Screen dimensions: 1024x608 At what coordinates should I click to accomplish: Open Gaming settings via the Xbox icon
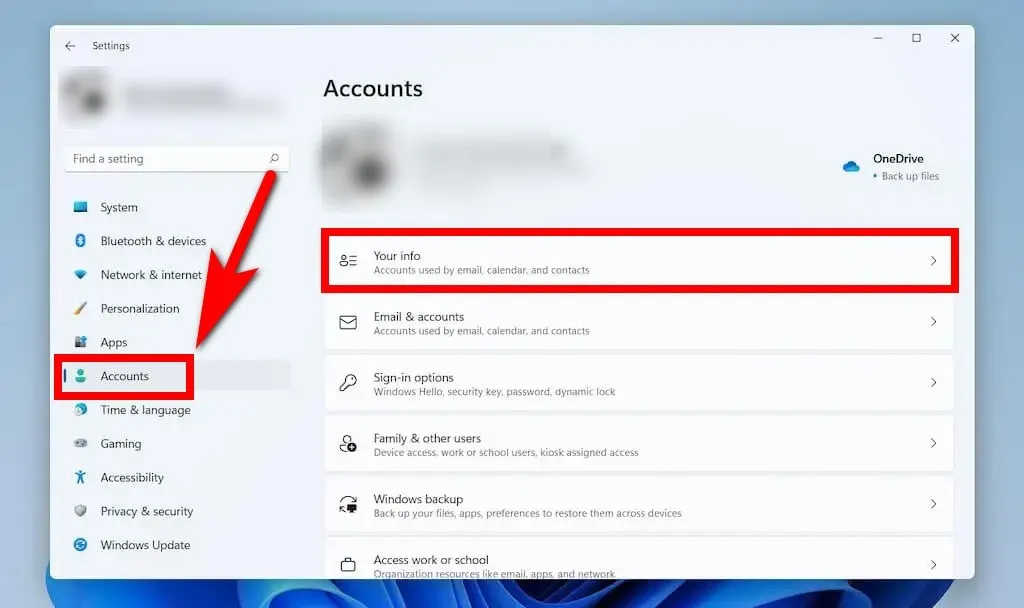81,443
